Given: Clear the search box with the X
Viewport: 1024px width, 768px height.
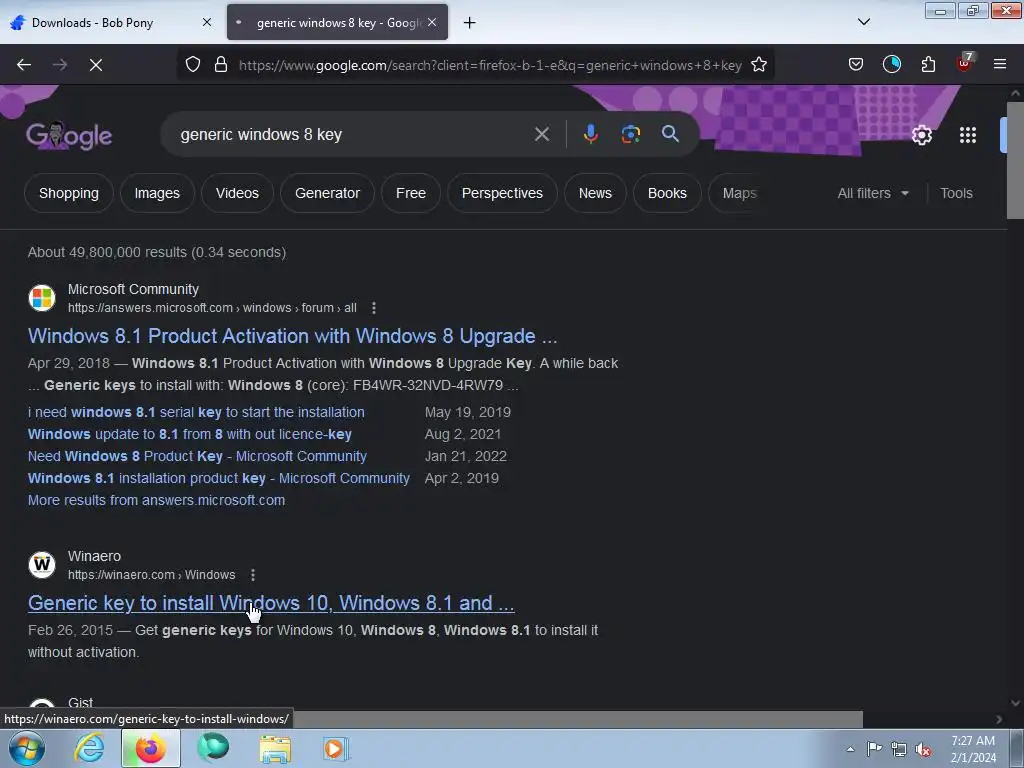Looking at the screenshot, I should [x=541, y=135].
